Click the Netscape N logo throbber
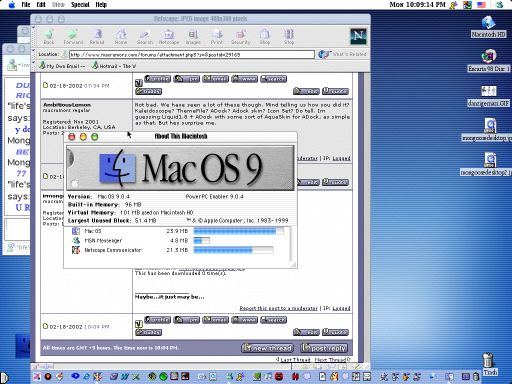 pyautogui.click(x=358, y=36)
